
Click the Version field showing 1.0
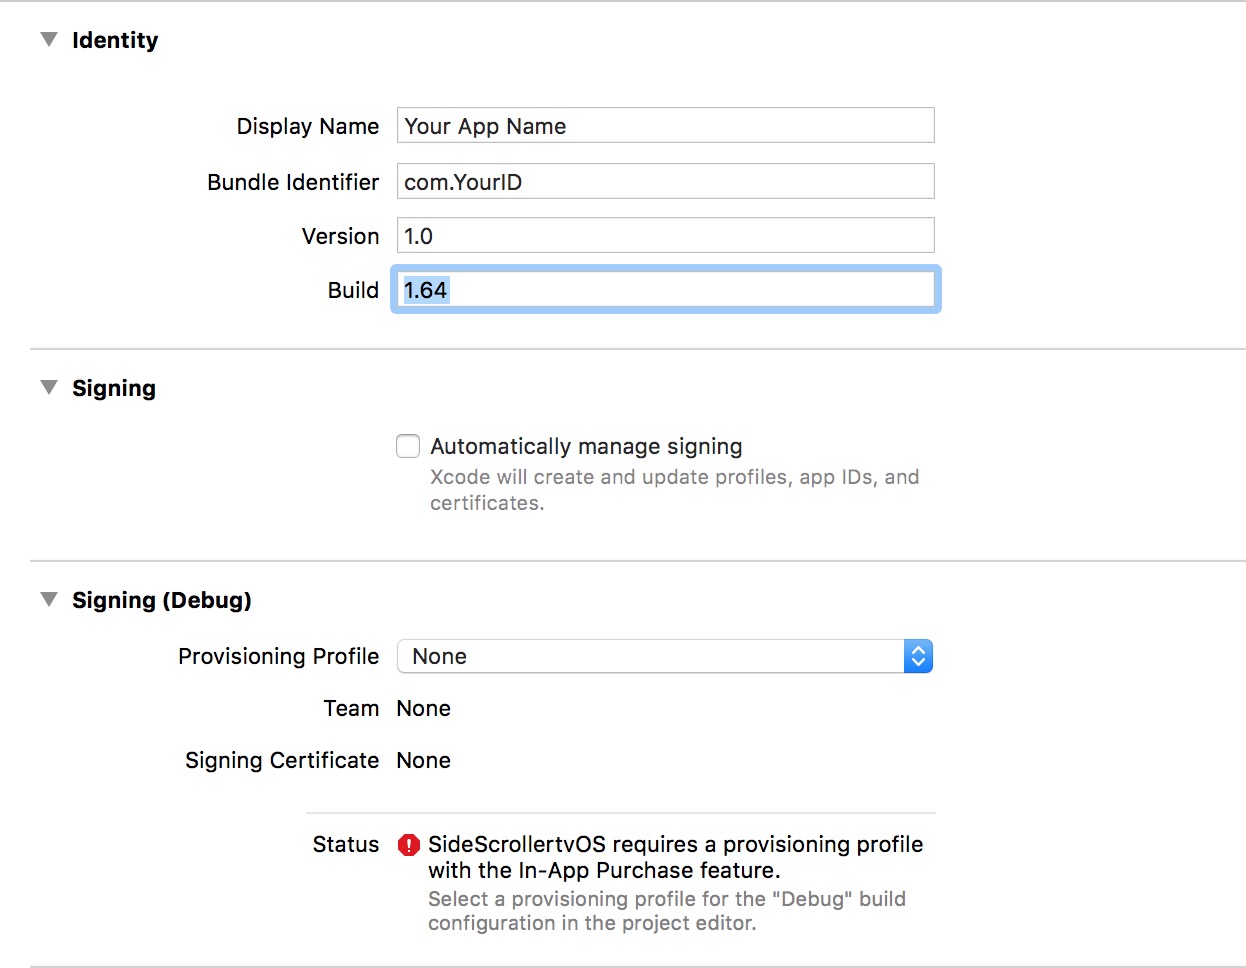click(x=665, y=236)
